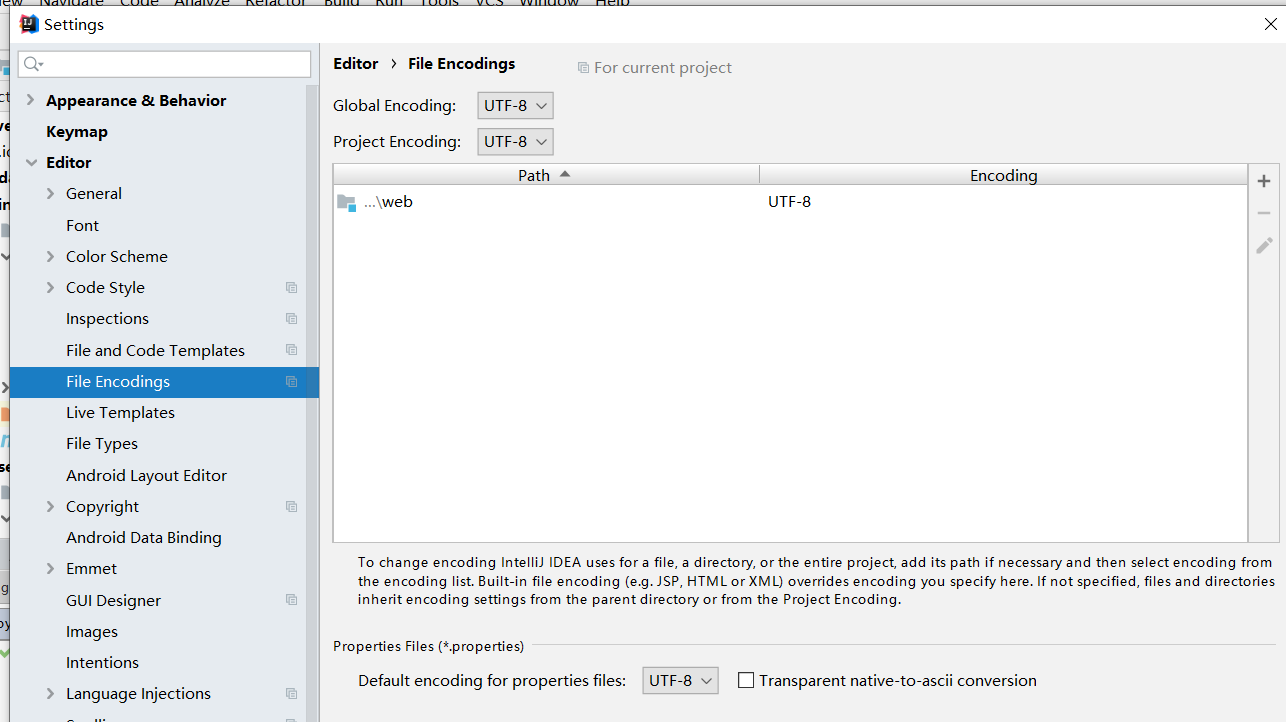The width and height of the screenshot is (1286, 722).
Task: Select the ...\web path row
Action: tap(790, 202)
